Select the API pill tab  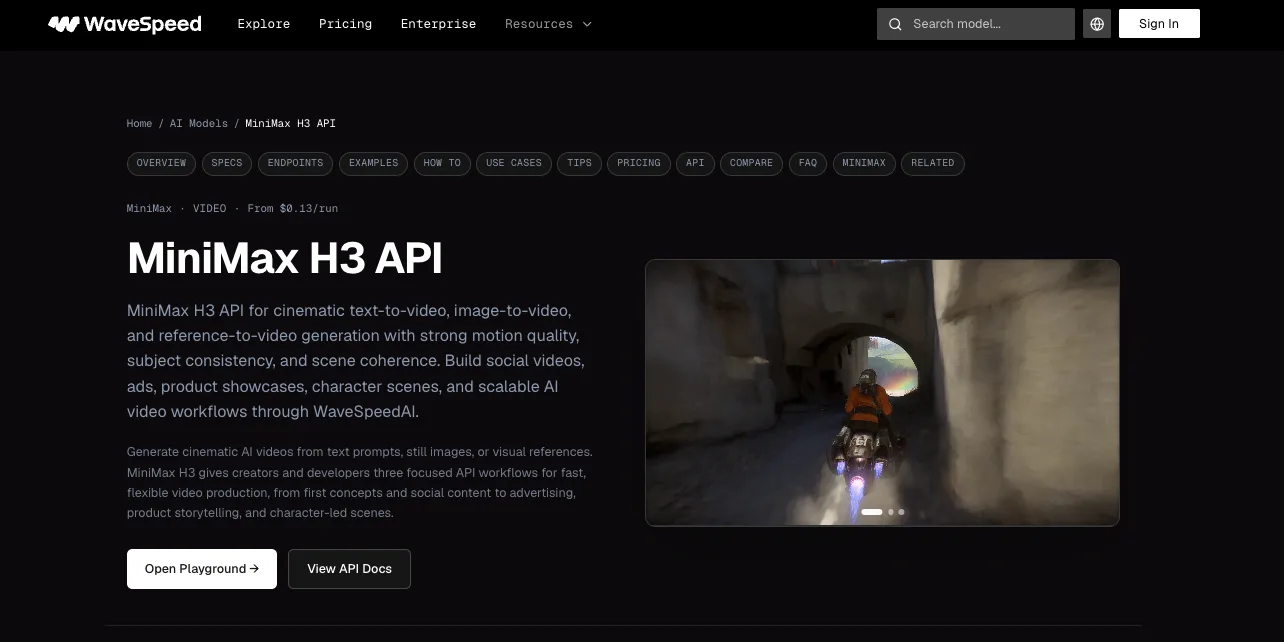tap(695, 163)
